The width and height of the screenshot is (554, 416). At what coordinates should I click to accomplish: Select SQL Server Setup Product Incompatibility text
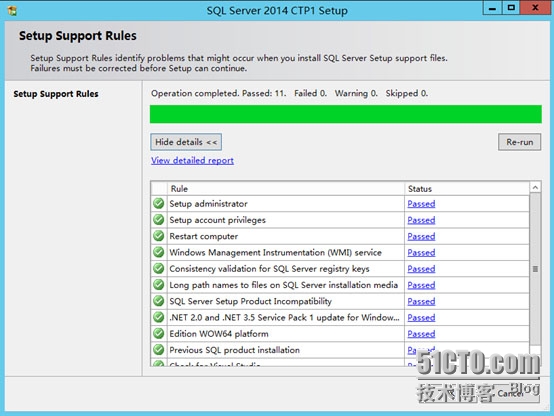[251, 301]
